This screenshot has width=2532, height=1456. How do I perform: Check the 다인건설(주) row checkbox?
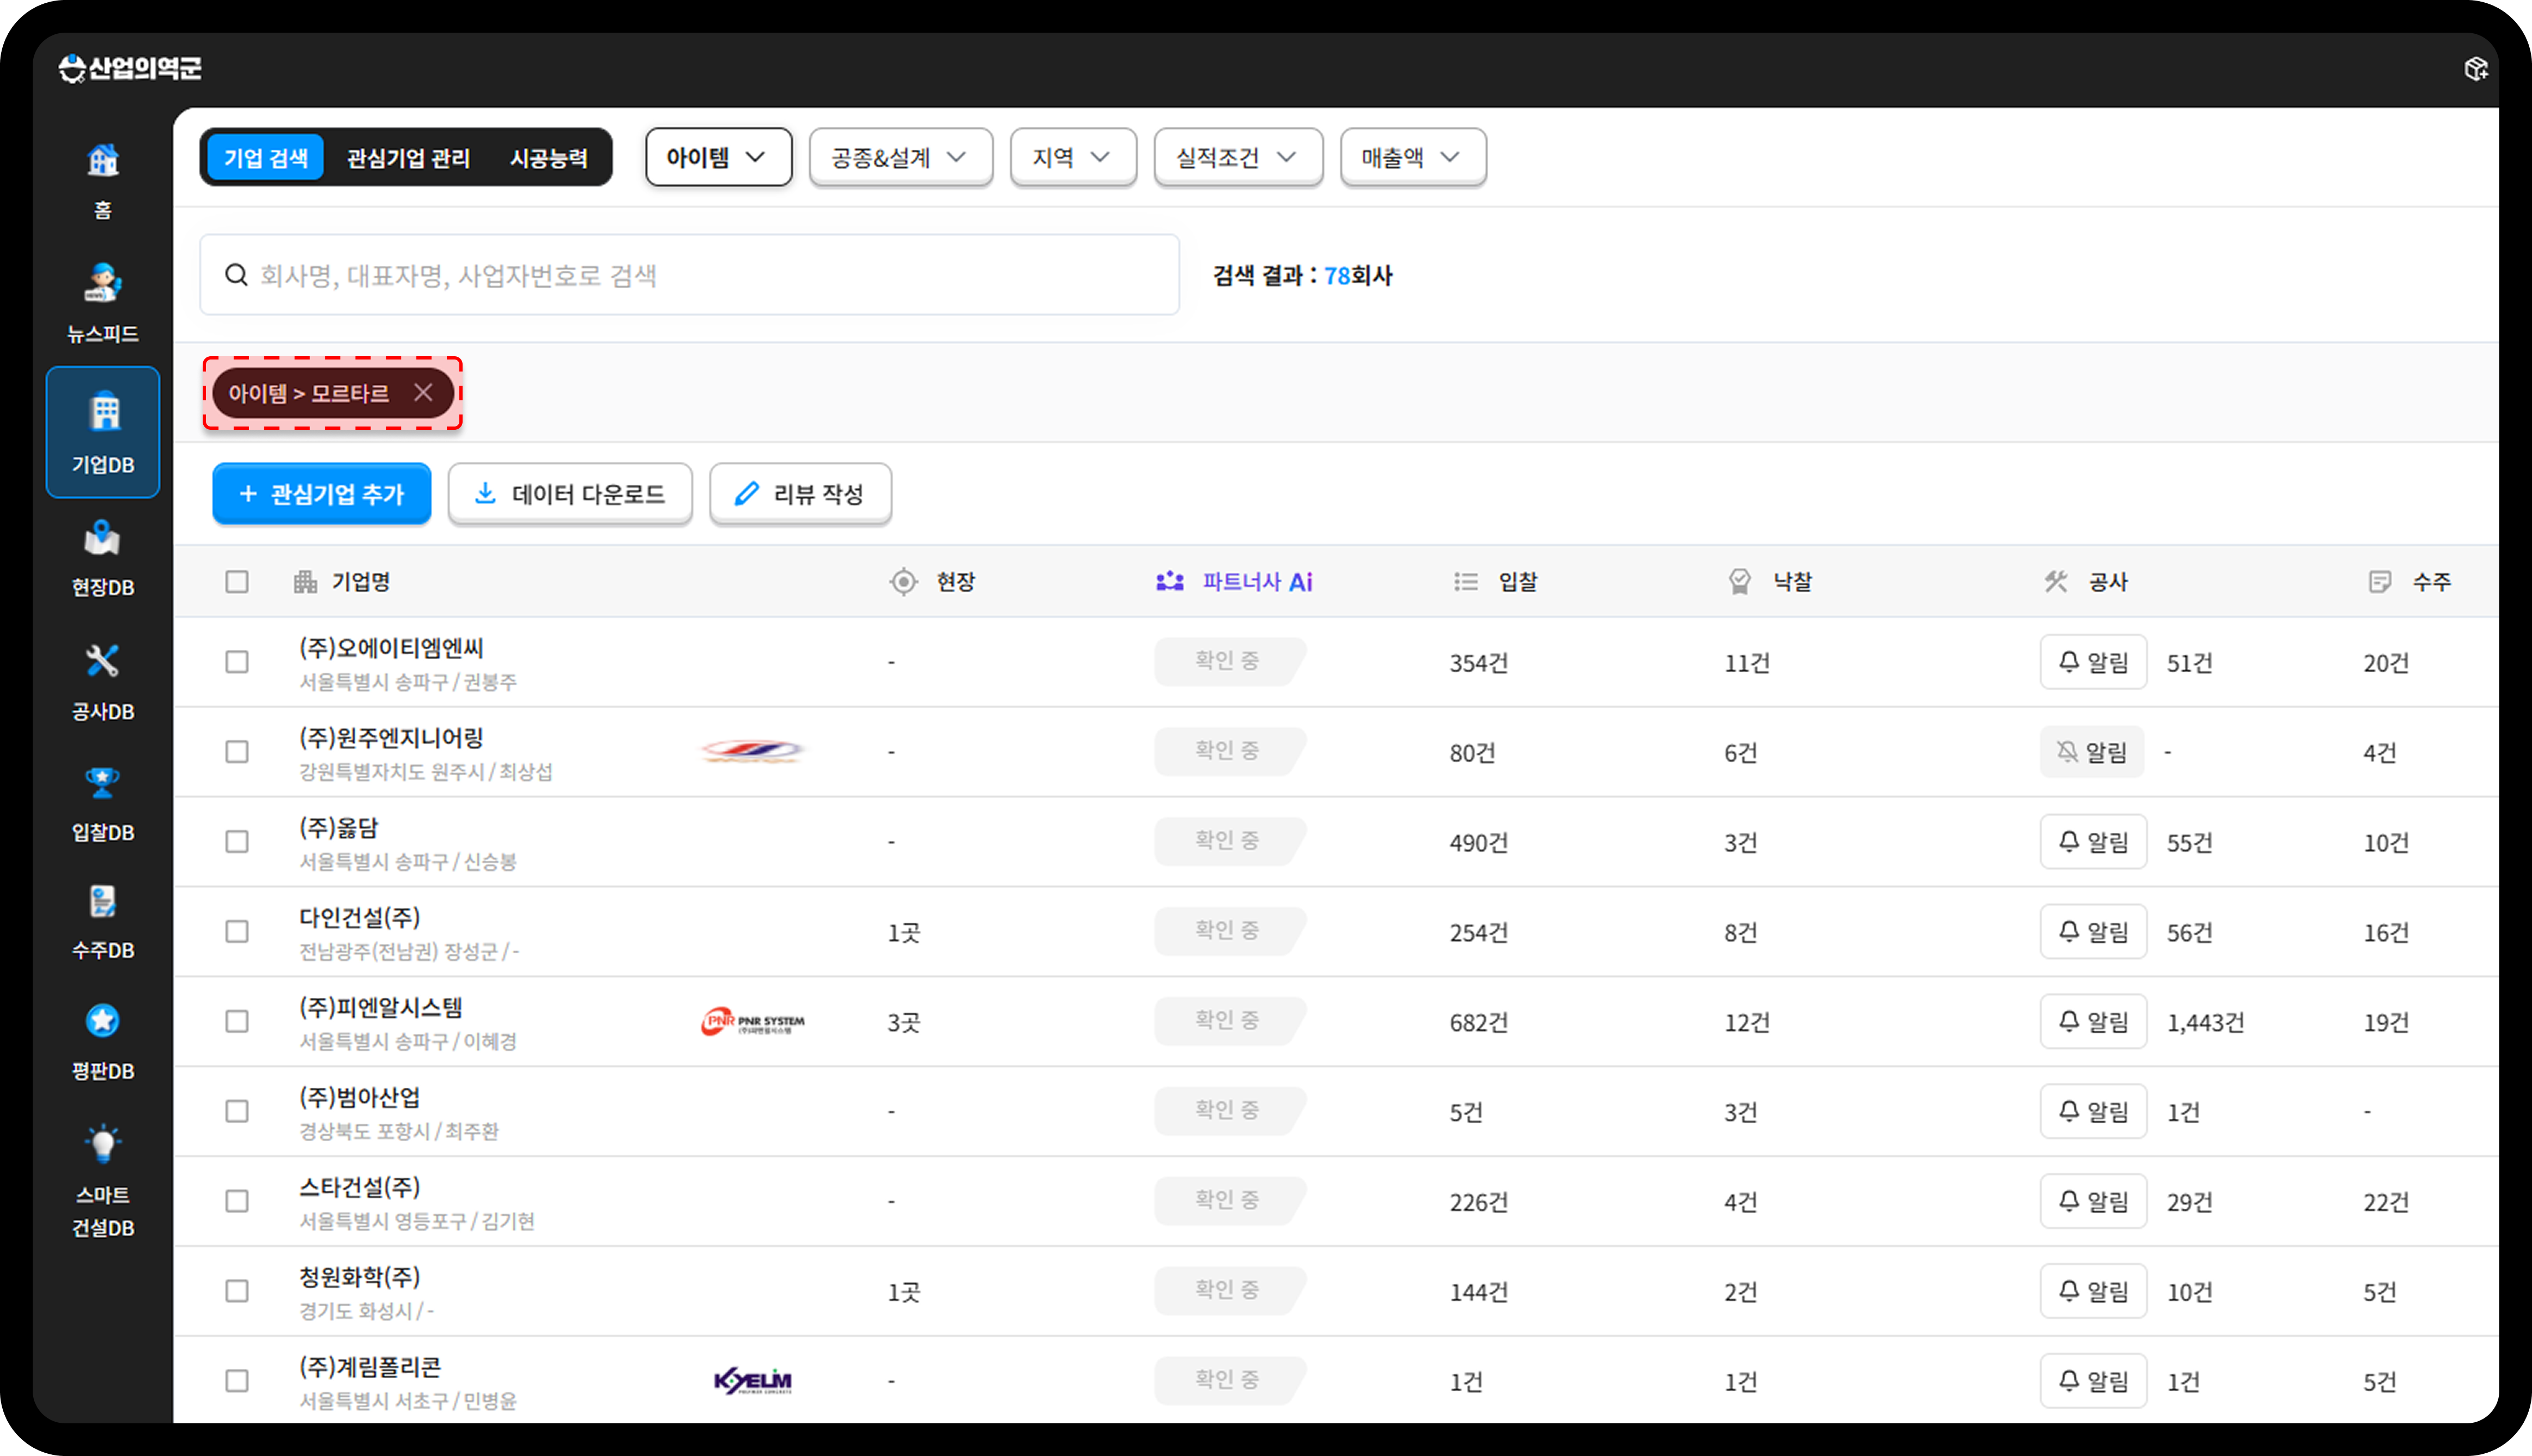coord(237,932)
